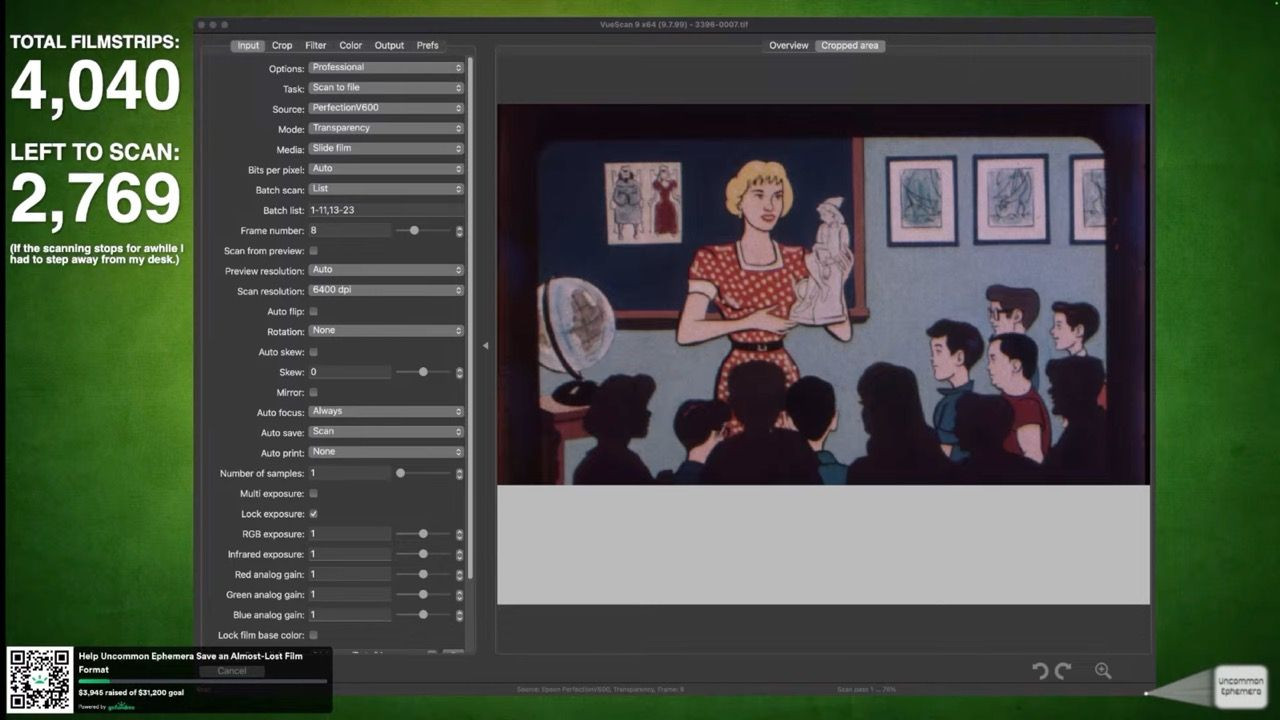Open the Prefs tab
This screenshot has width=1280, height=720.
point(427,45)
